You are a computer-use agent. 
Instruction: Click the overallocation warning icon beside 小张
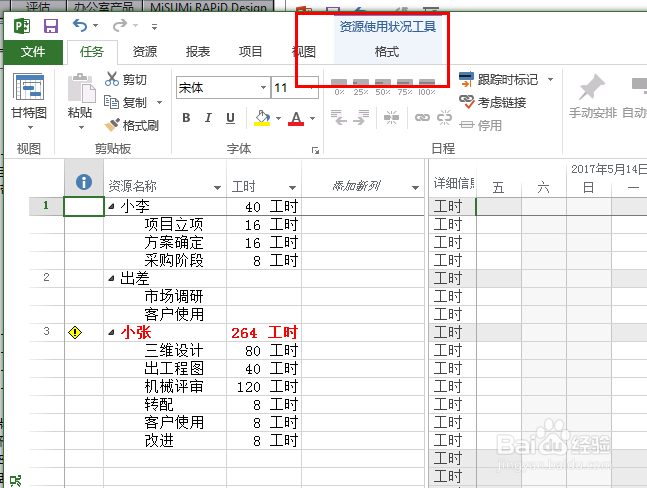point(75,332)
